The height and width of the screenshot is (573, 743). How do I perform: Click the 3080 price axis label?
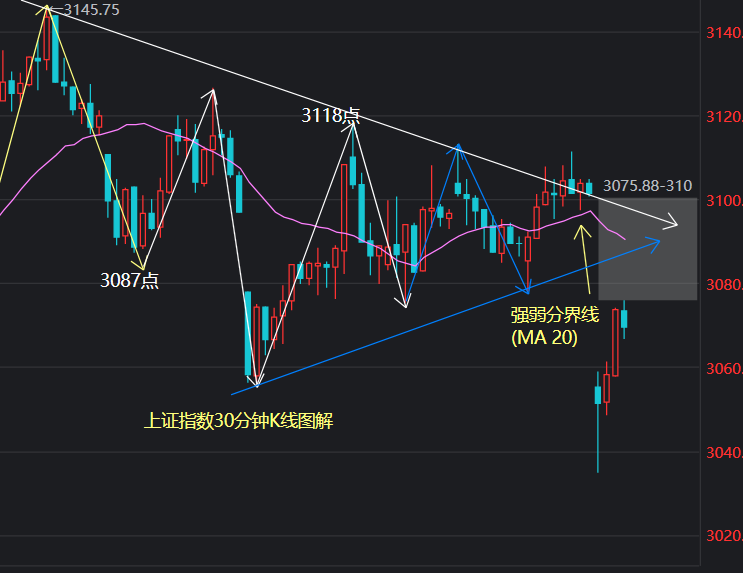[x=724, y=285]
